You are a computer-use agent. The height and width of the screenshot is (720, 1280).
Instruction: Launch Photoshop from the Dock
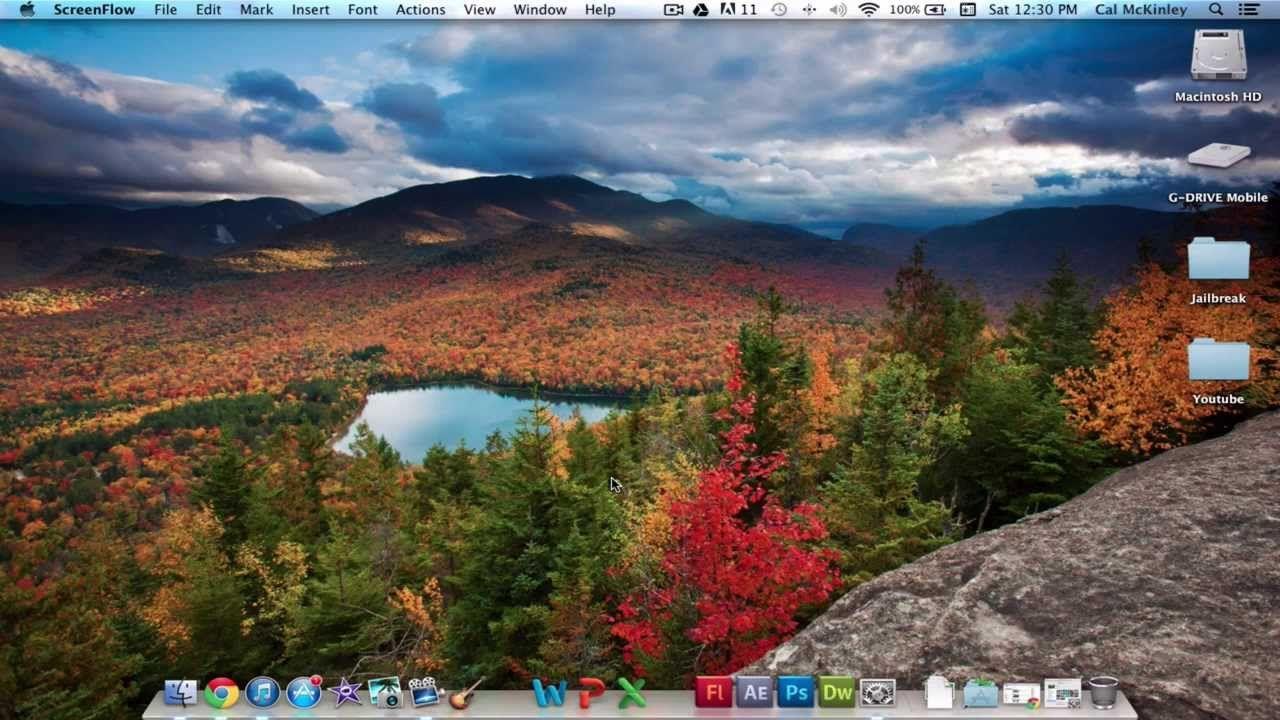797,691
